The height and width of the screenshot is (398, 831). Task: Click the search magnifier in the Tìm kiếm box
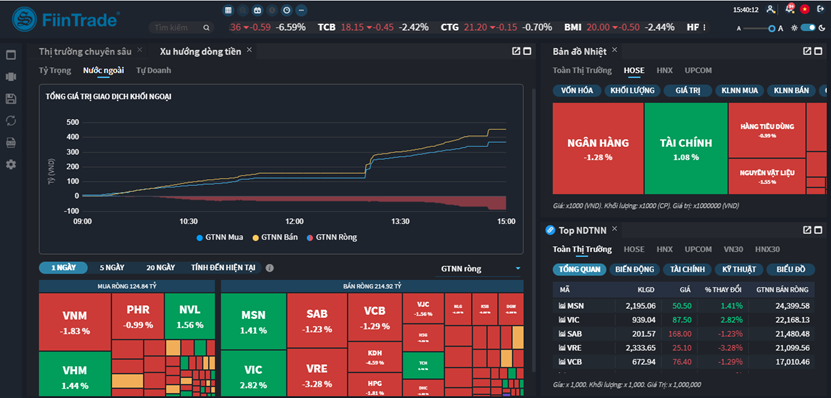click(x=206, y=28)
